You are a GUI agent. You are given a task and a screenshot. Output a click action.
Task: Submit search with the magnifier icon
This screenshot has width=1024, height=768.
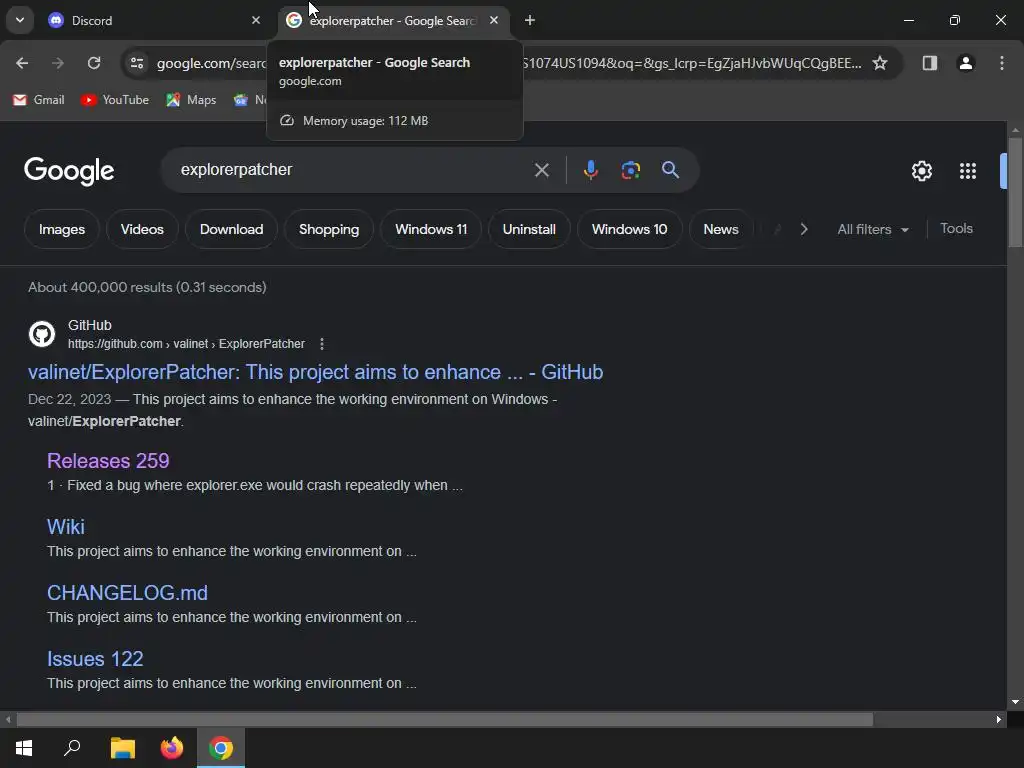(670, 170)
